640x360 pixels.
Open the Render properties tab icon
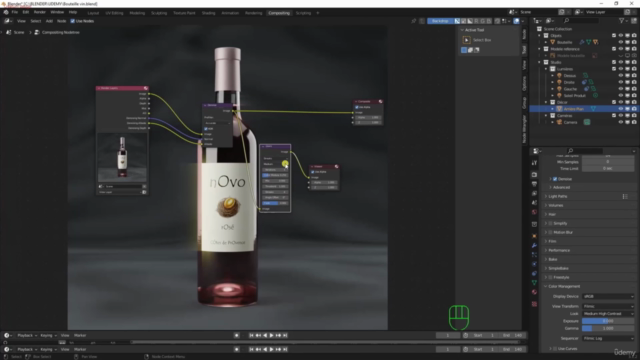(x=534, y=175)
